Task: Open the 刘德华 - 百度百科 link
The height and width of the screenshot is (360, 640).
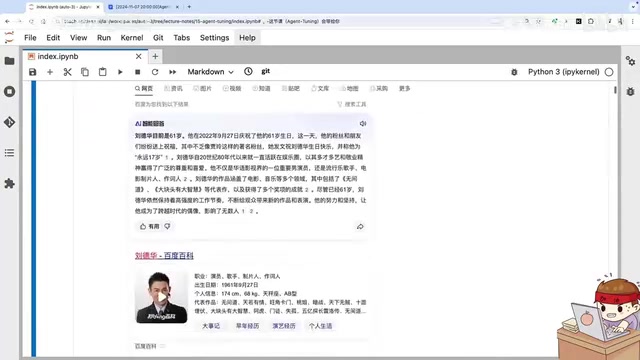Action: pyautogui.click(x=164, y=256)
